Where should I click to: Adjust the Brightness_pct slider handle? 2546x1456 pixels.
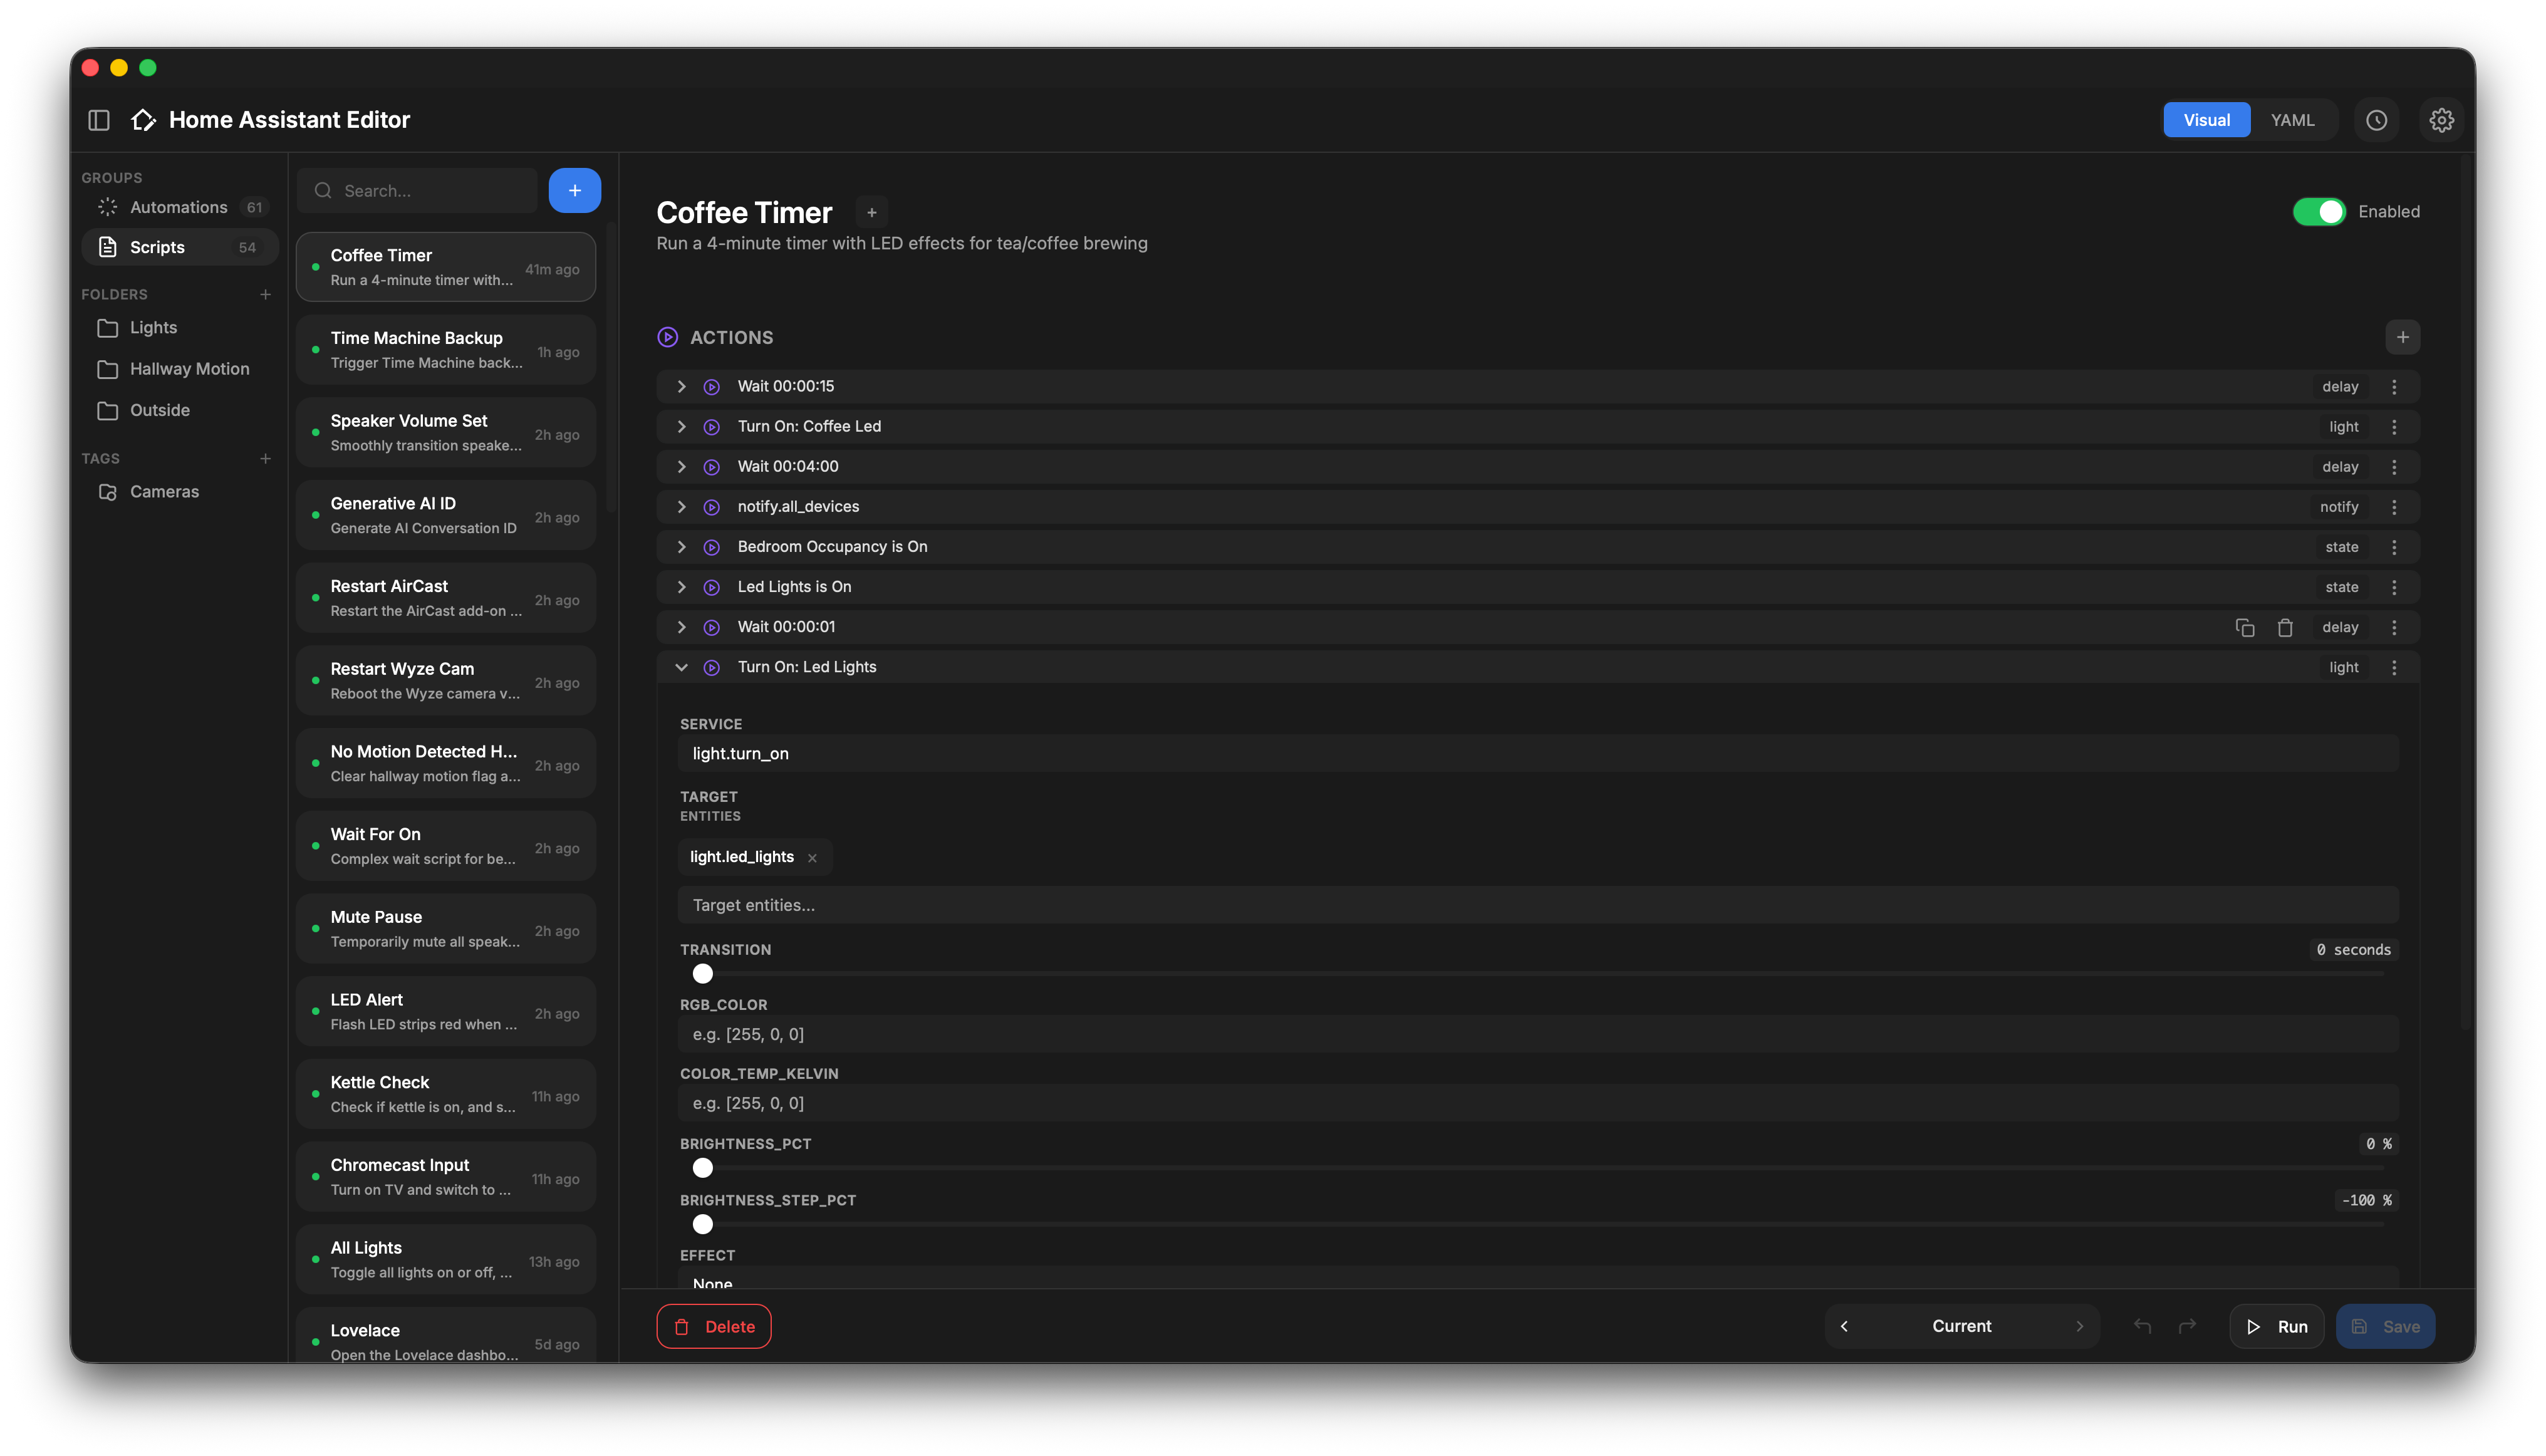pyautogui.click(x=702, y=1167)
